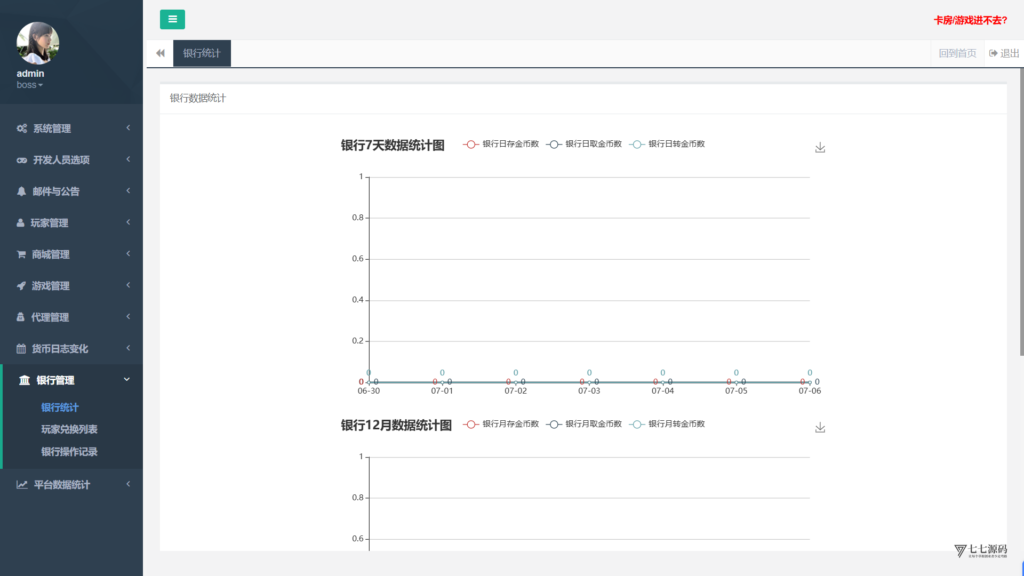This screenshot has height=576, width=1024.
Task: Toggle 银行月取金币数 series in 12-month legend
Action: tap(584, 424)
